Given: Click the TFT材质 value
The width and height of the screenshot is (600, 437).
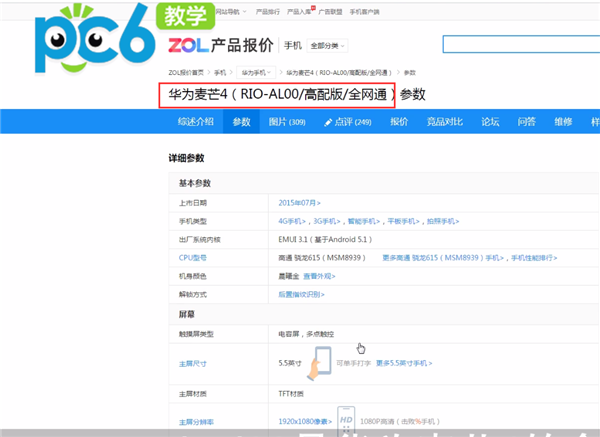Looking at the screenshot, I should point(291,394).
